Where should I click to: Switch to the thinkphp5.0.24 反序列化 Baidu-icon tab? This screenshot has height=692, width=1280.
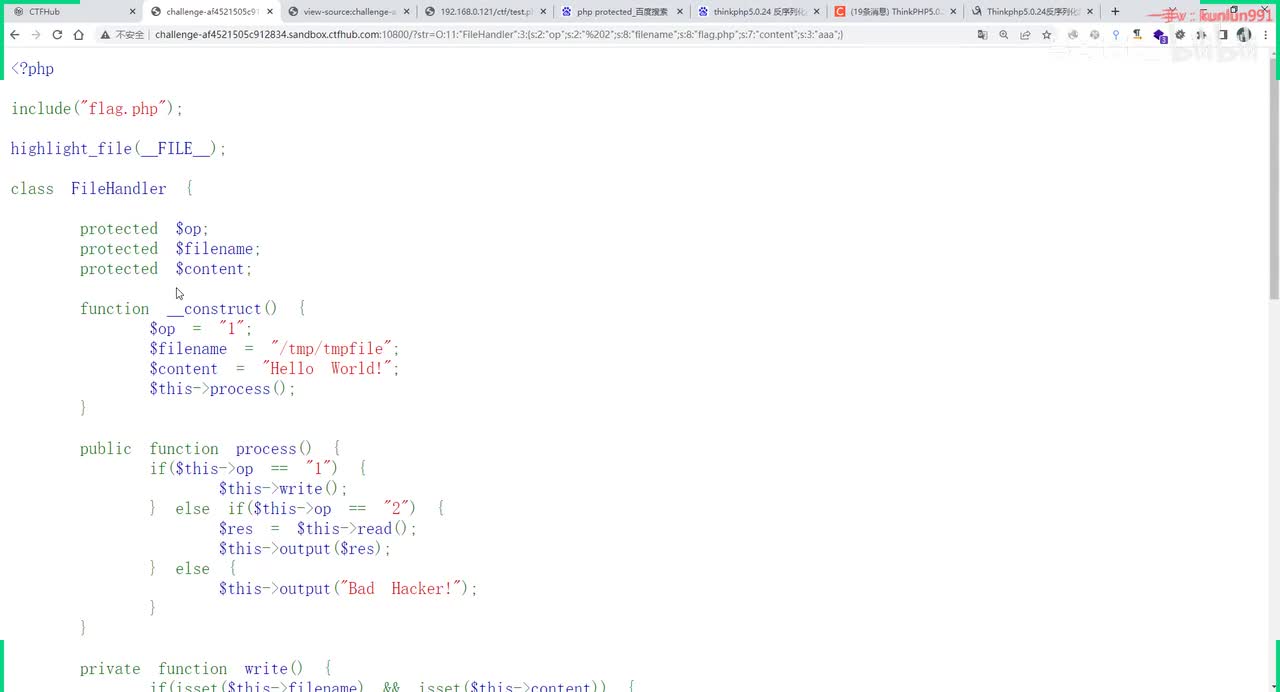click(x=757, y=12)
